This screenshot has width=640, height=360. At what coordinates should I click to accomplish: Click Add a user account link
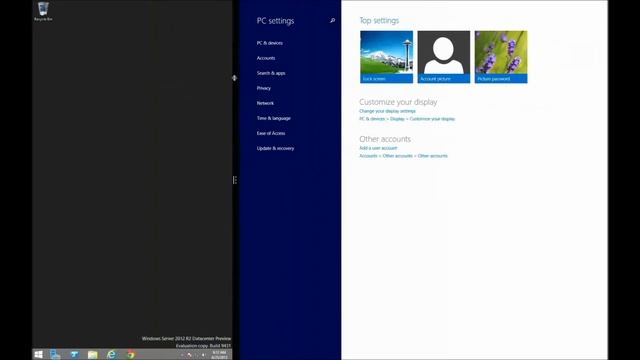pos(378,148)
